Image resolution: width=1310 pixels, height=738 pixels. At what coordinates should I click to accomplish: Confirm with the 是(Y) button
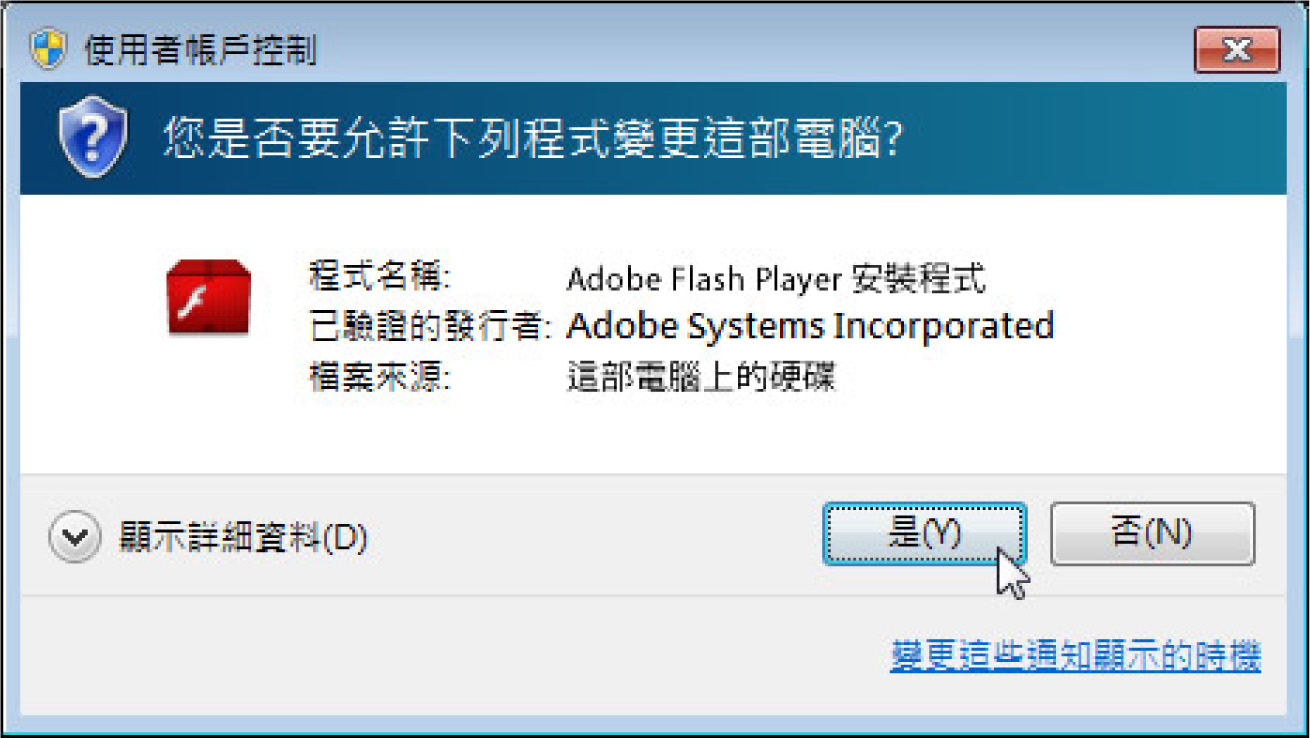point(924,534)
